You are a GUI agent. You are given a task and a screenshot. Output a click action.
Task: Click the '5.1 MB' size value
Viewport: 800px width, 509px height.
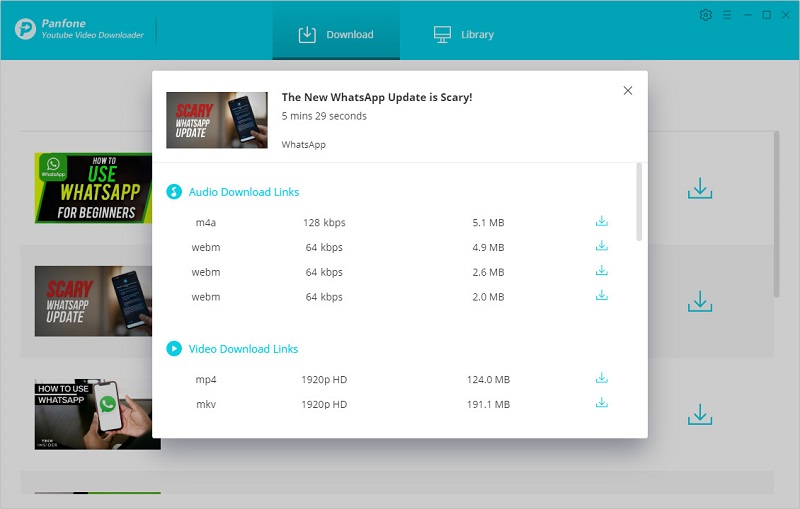point(488,222)
